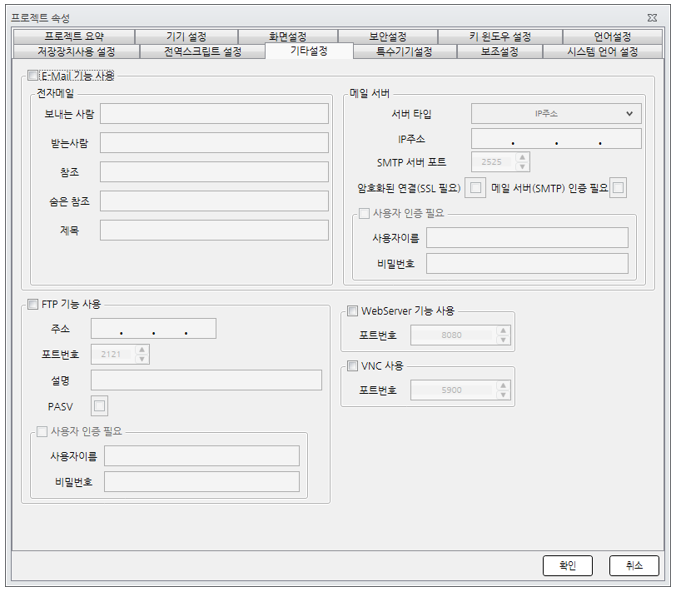Image resolution: width=676 pixels, height=593 pixels.
Task: Confirm with the 확인 button
Action: [x=567, y=565]
